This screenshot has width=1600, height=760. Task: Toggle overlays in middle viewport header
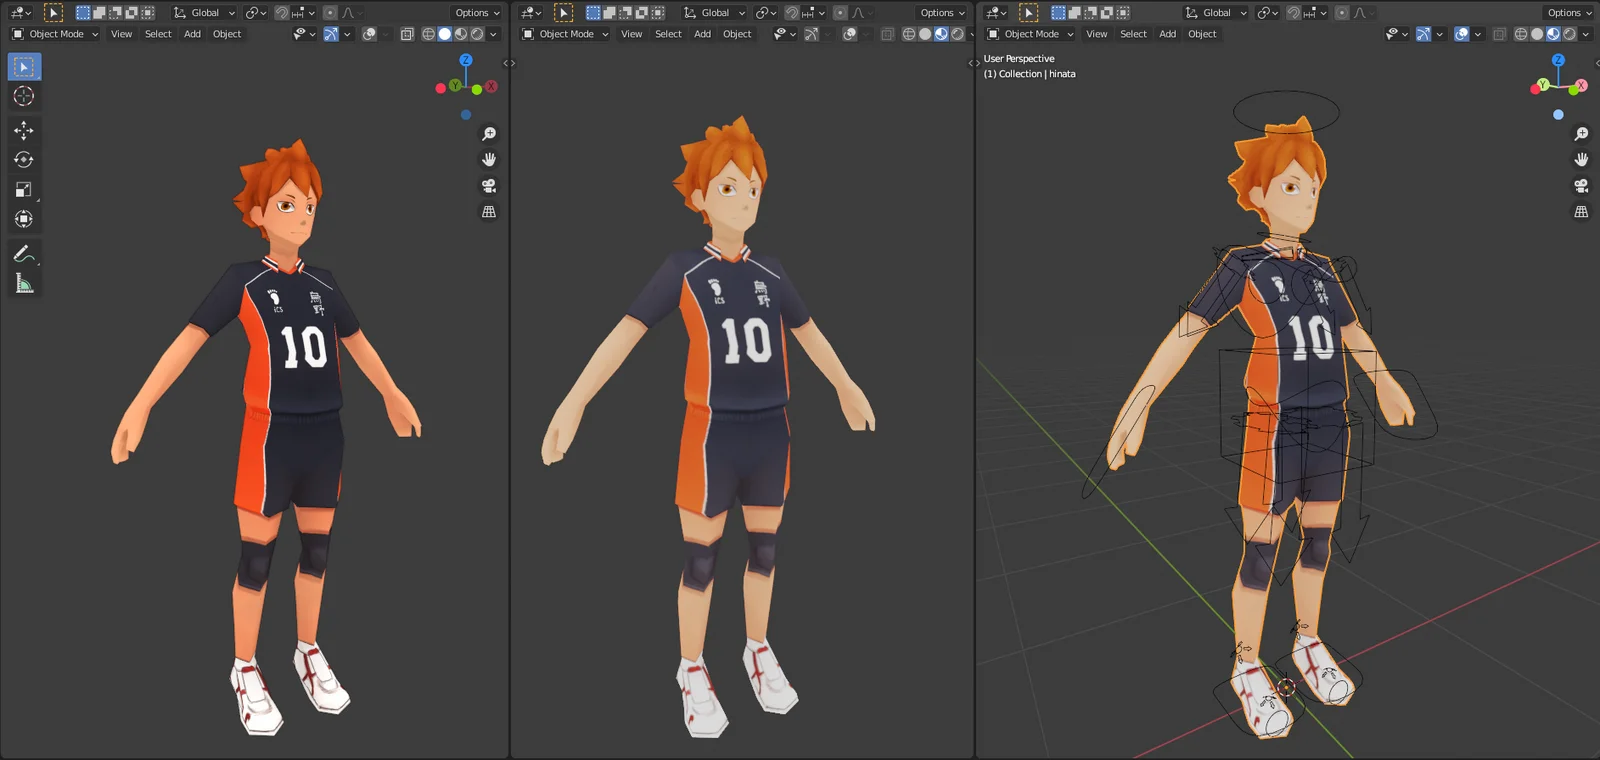tap(849, 34)
